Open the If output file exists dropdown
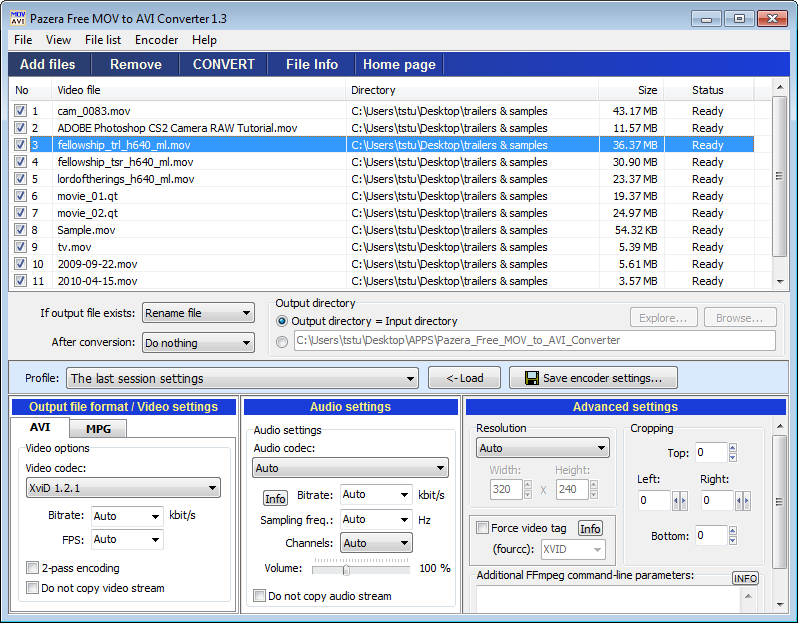The height and width of the screenshot is (623, 798). tap(198, 313)
